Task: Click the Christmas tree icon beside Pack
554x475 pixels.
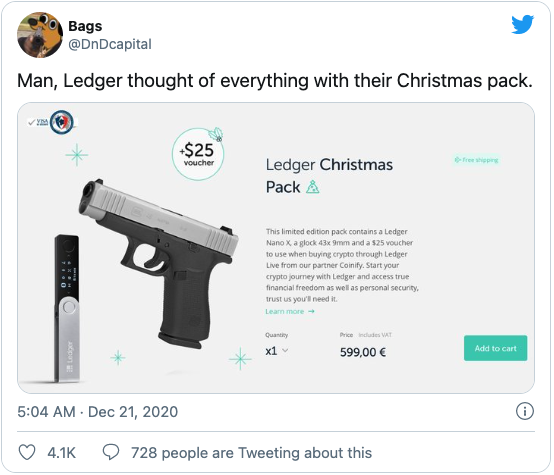Action: (312, 187)
